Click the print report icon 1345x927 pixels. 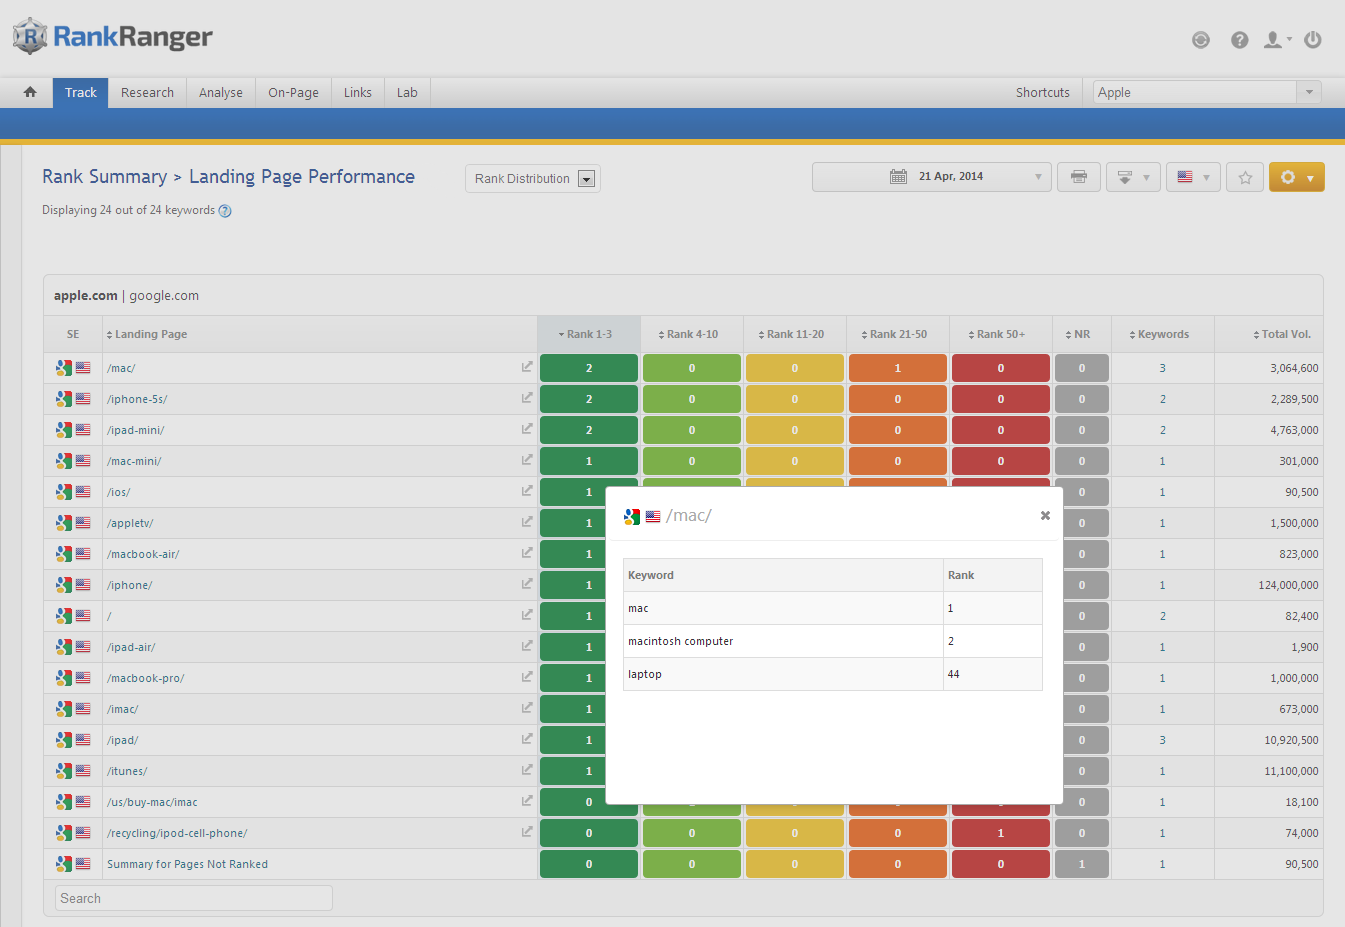1078,177
